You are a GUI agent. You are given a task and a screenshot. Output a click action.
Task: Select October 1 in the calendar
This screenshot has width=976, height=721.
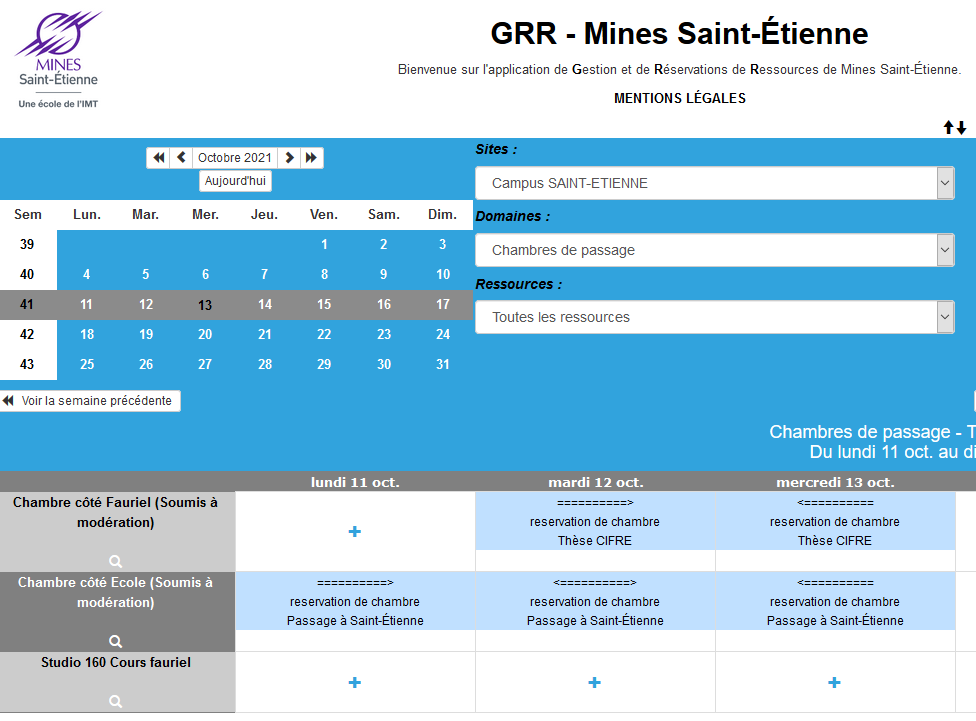point(324,244)
